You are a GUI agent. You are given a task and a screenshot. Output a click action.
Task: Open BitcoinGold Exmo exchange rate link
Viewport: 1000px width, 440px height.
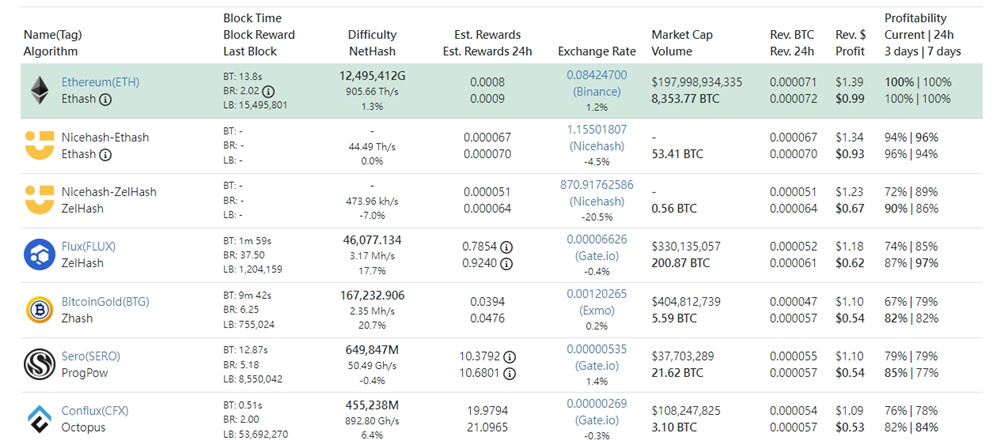tap(597, 294)
